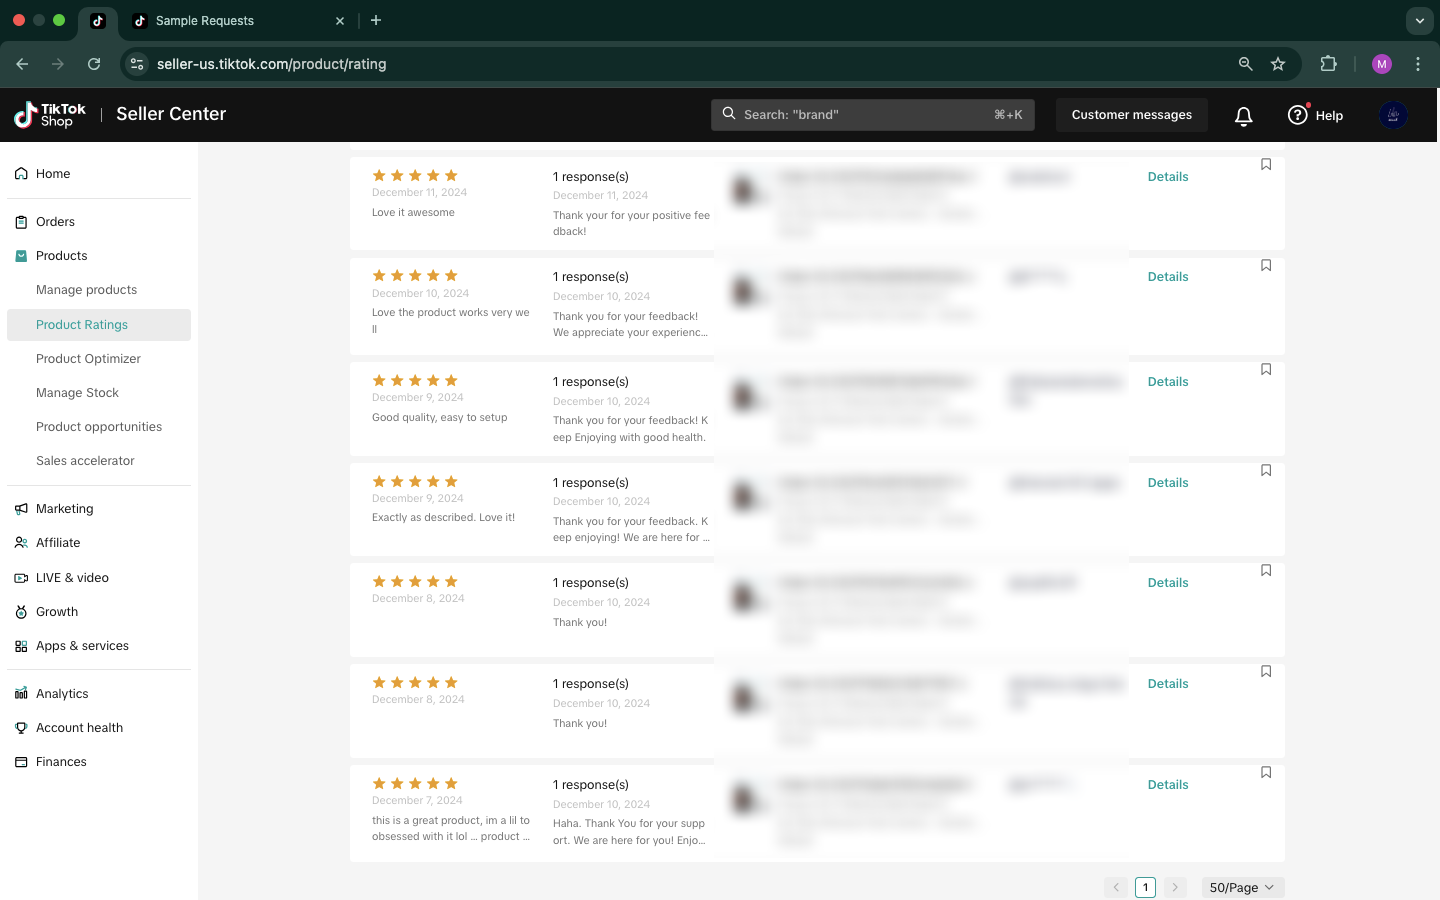Reload the page in the browser
1440x900 pixels.
point(94,64)
